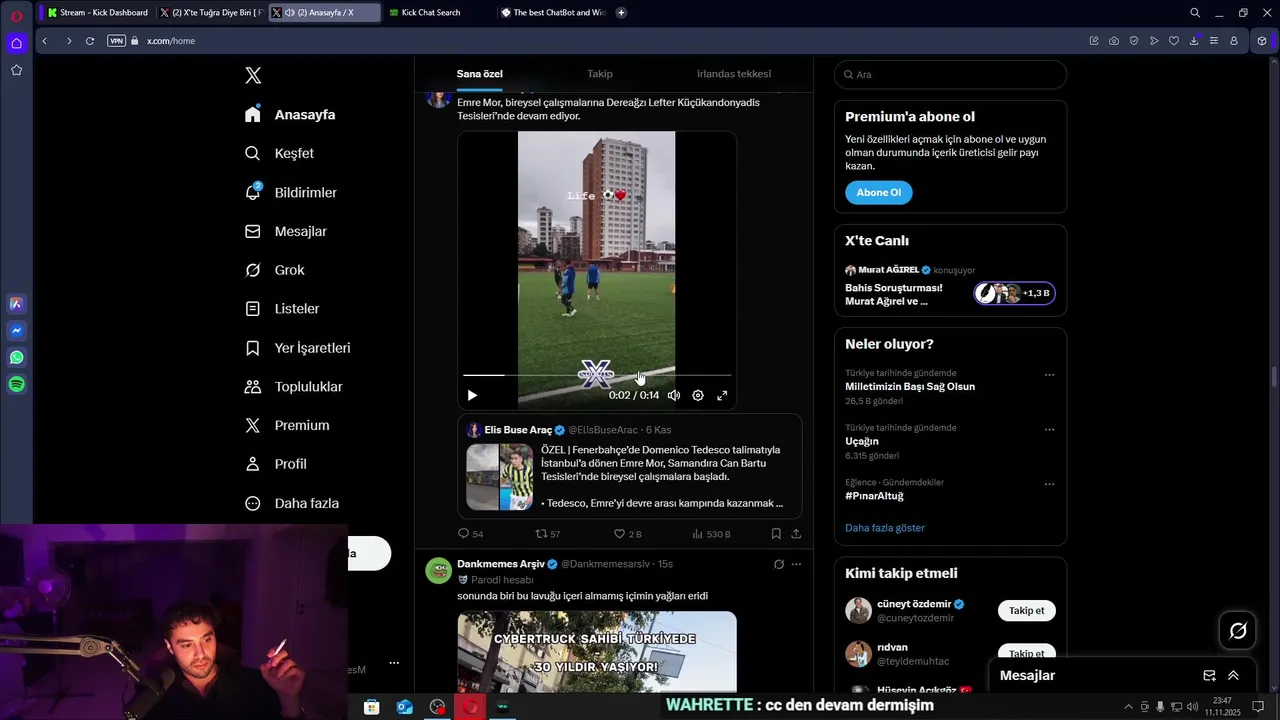The image size is (1280, 720).
Task: Repost the Emre Mor post (57)
Action: point(548,534)
